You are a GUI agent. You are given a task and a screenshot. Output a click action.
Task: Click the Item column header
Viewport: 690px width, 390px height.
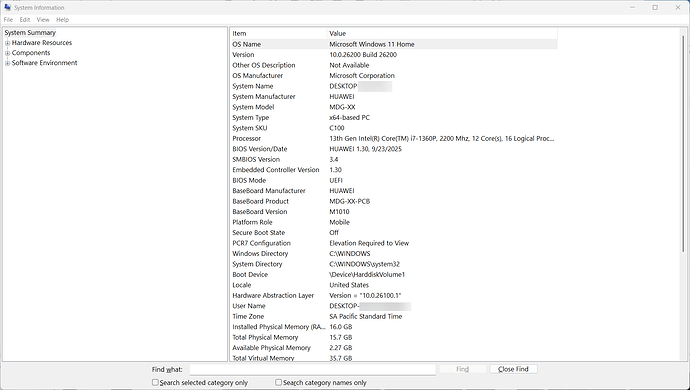pyautogui.click(x=279, y=33)
